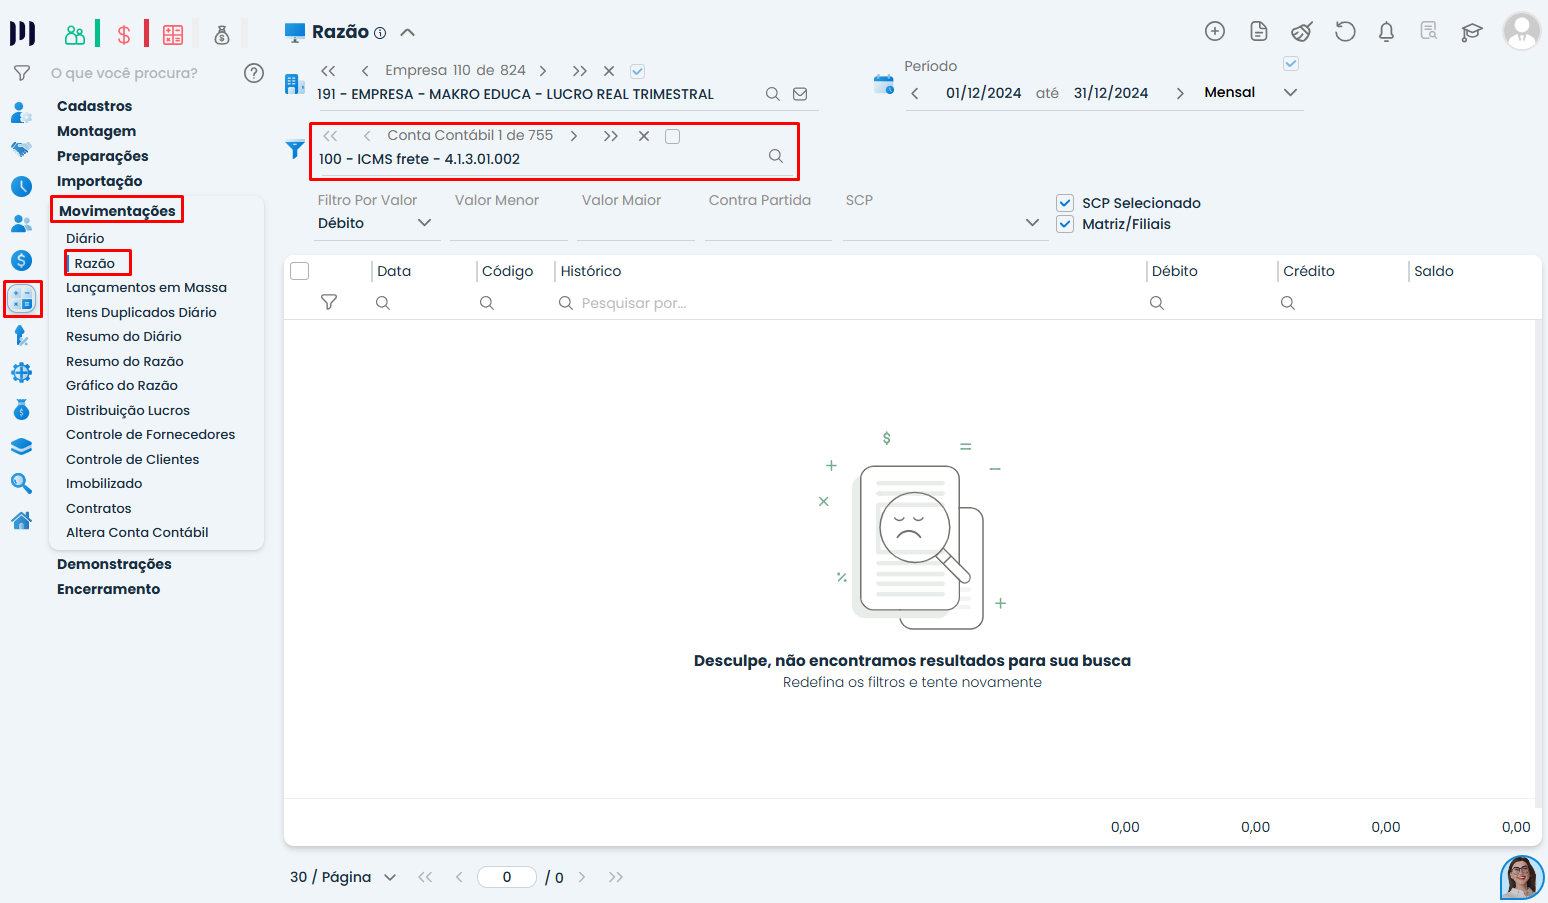This screenshot has height=903, width=1548.
Task: Clear the Conta Contábil selection with X
Action: point(644,136)
